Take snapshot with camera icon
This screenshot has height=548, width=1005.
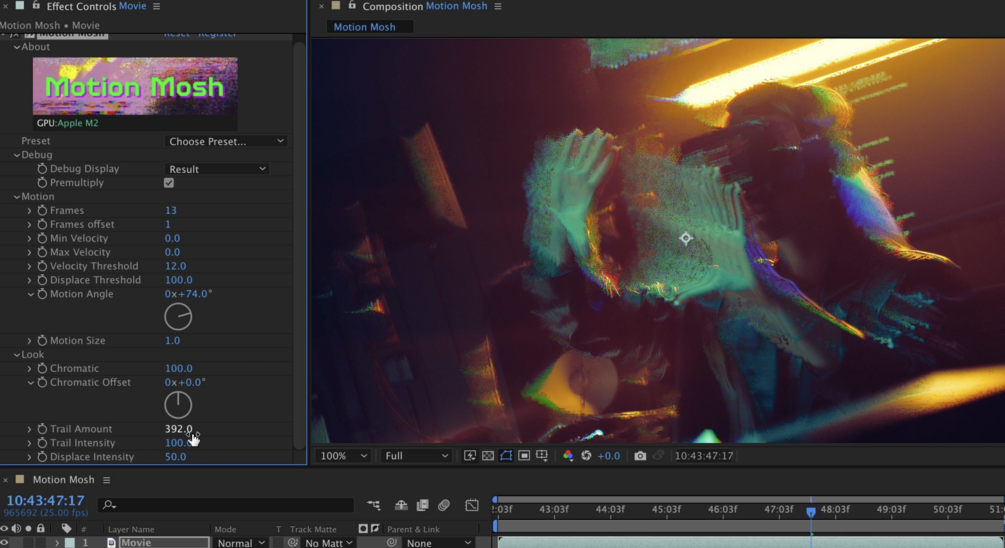pyautogui.click(x=640, y=456)
